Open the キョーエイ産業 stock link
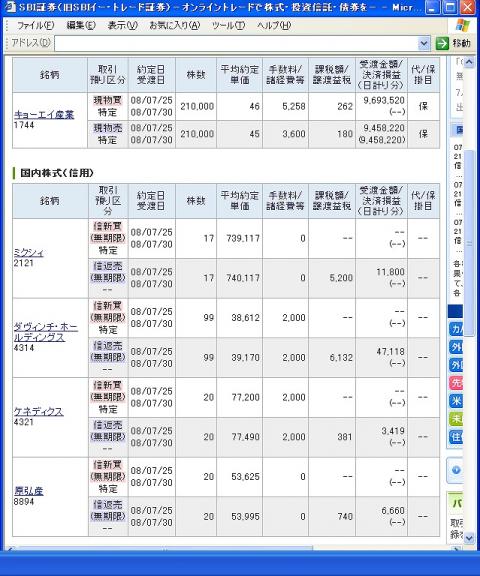 pos(44,115)
